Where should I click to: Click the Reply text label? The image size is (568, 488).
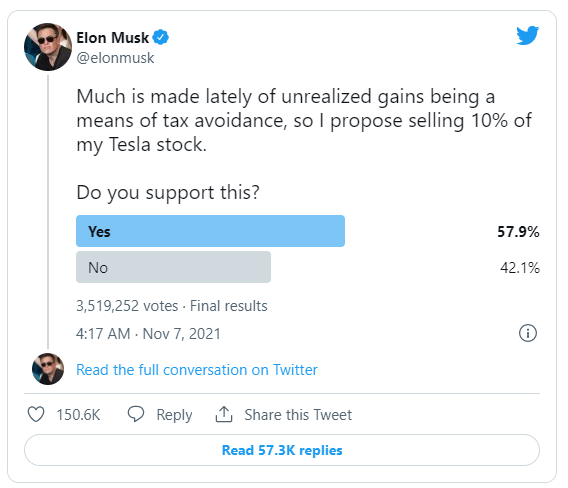[174, 415]
